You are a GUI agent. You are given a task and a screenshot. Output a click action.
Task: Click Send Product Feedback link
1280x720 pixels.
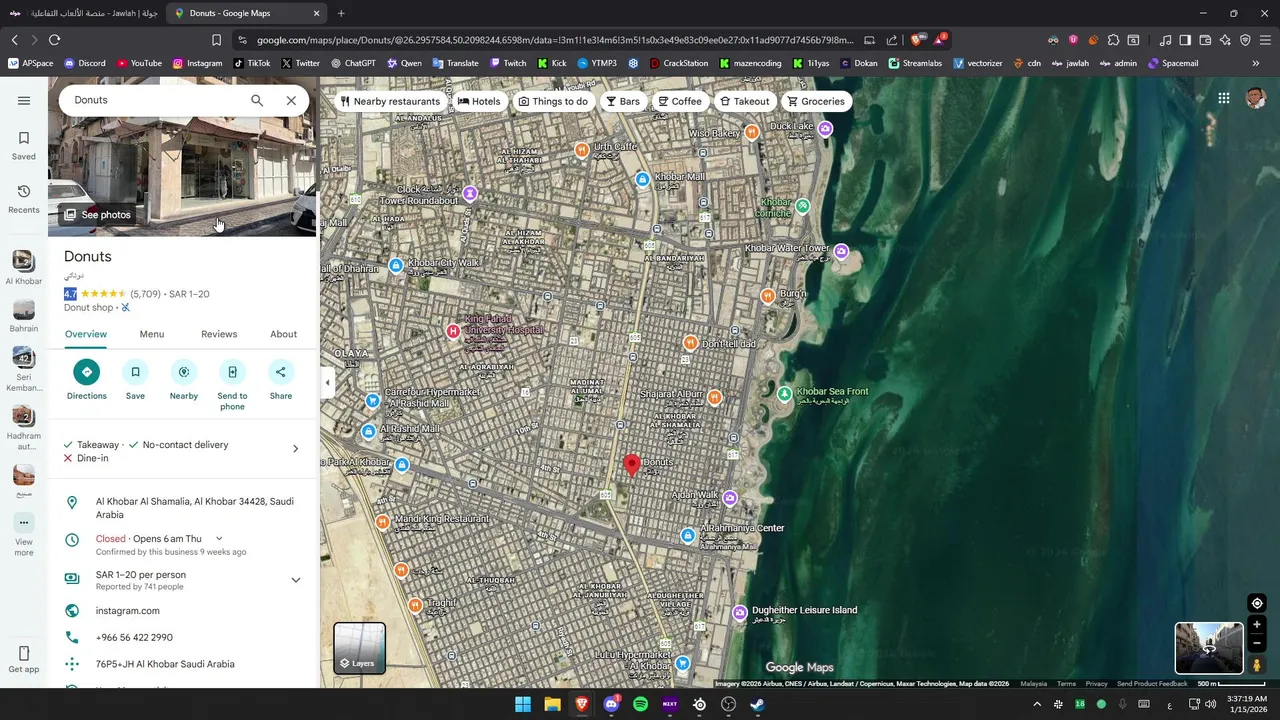pos(1152,684)
